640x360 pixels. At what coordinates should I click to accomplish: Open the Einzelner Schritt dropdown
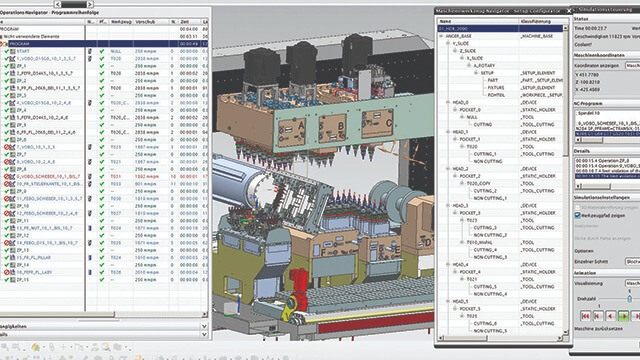click(x=632, y=261)
